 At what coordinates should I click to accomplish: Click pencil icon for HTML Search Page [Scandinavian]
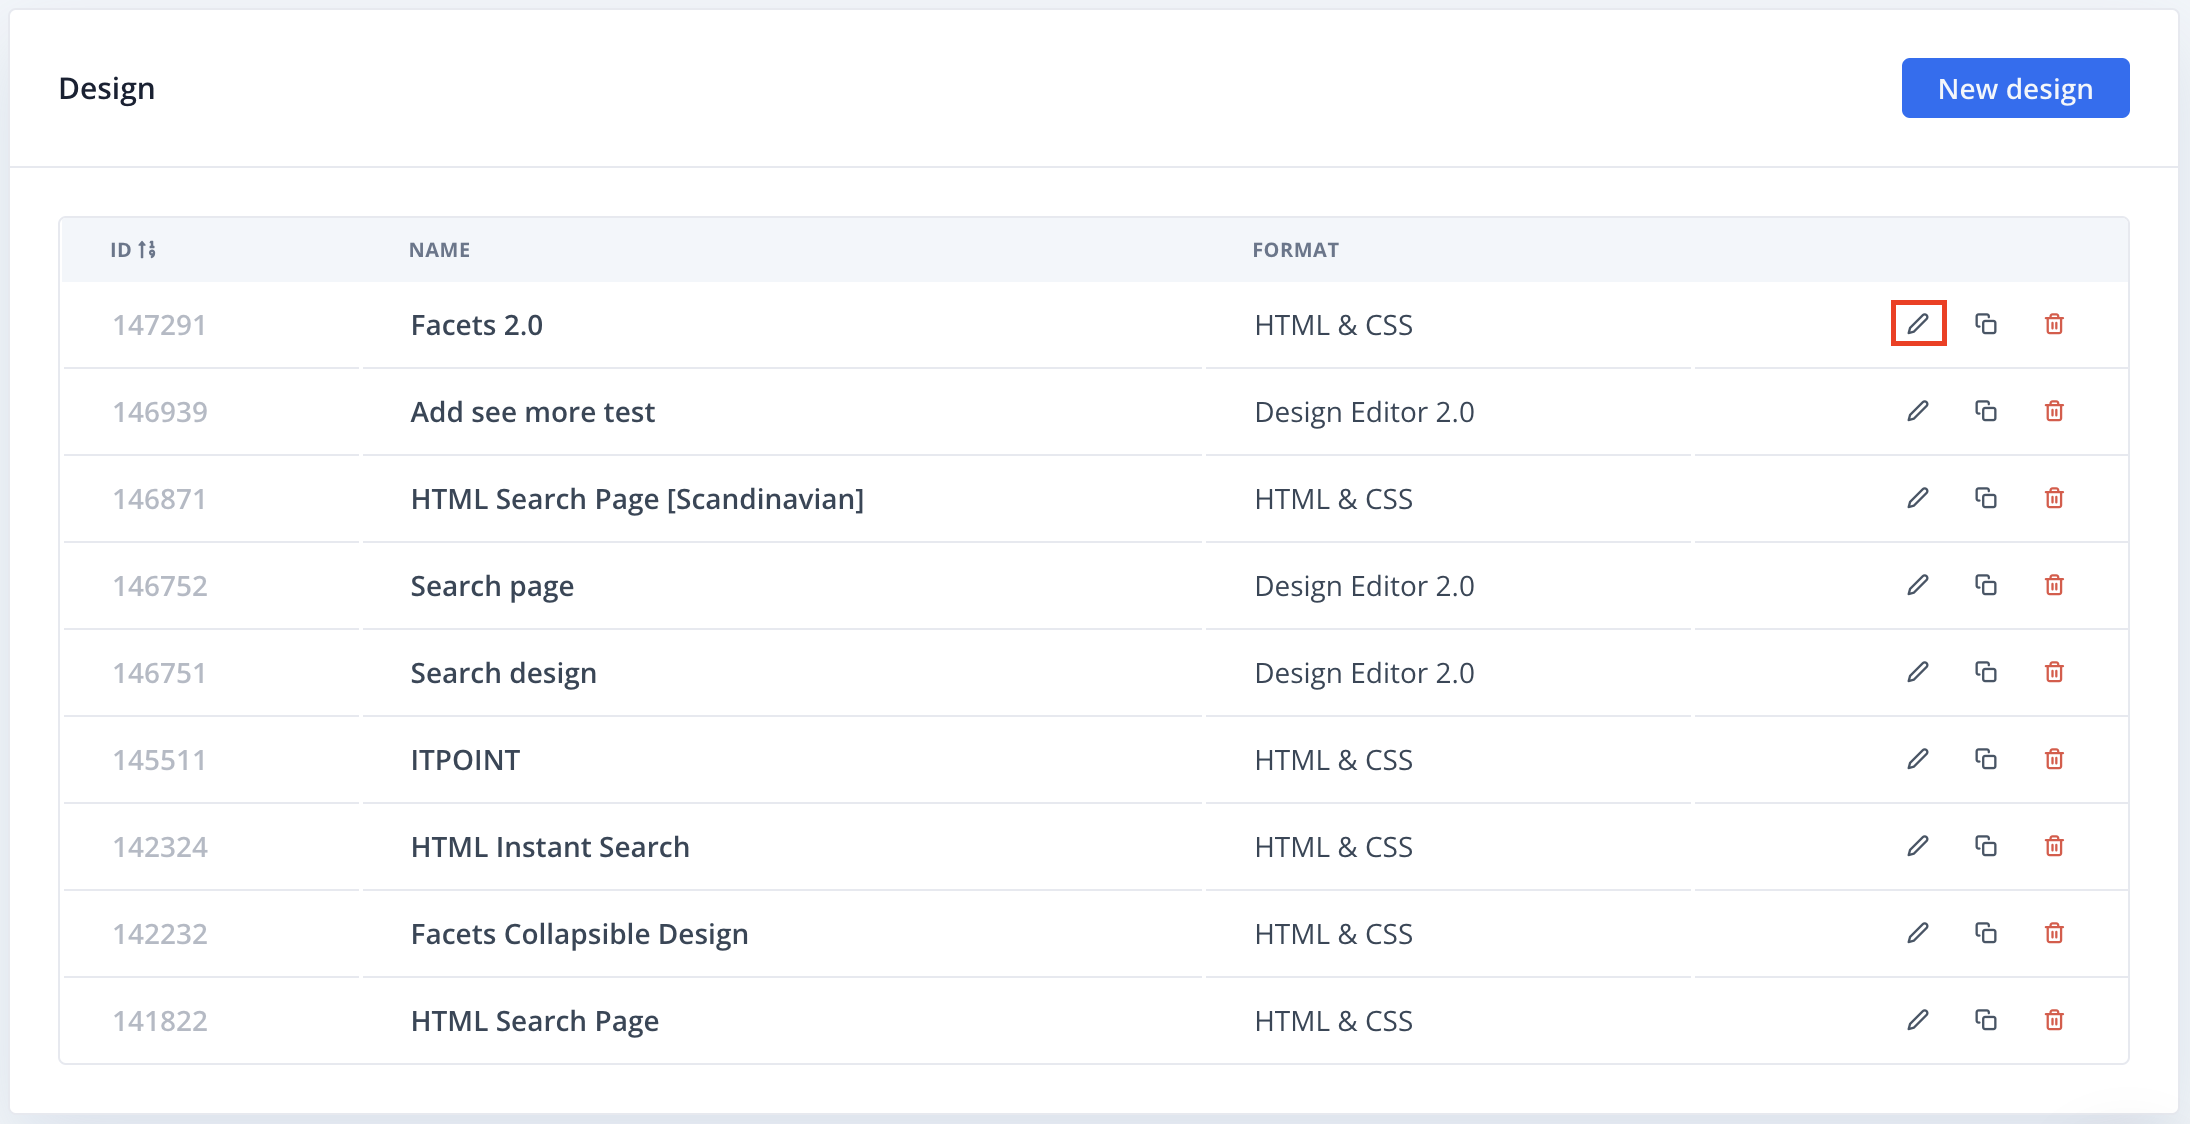pos(1917,498)
